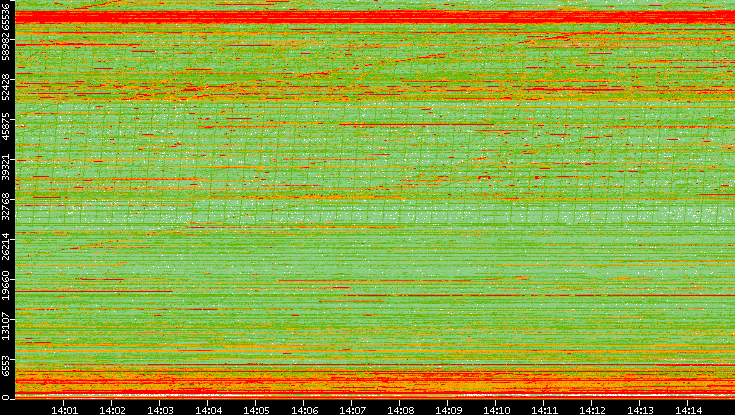Screen dimensions: 735x415
Task: Click the 14:08 time axis label
Action: pyautogui.click(x=400, y=410)
